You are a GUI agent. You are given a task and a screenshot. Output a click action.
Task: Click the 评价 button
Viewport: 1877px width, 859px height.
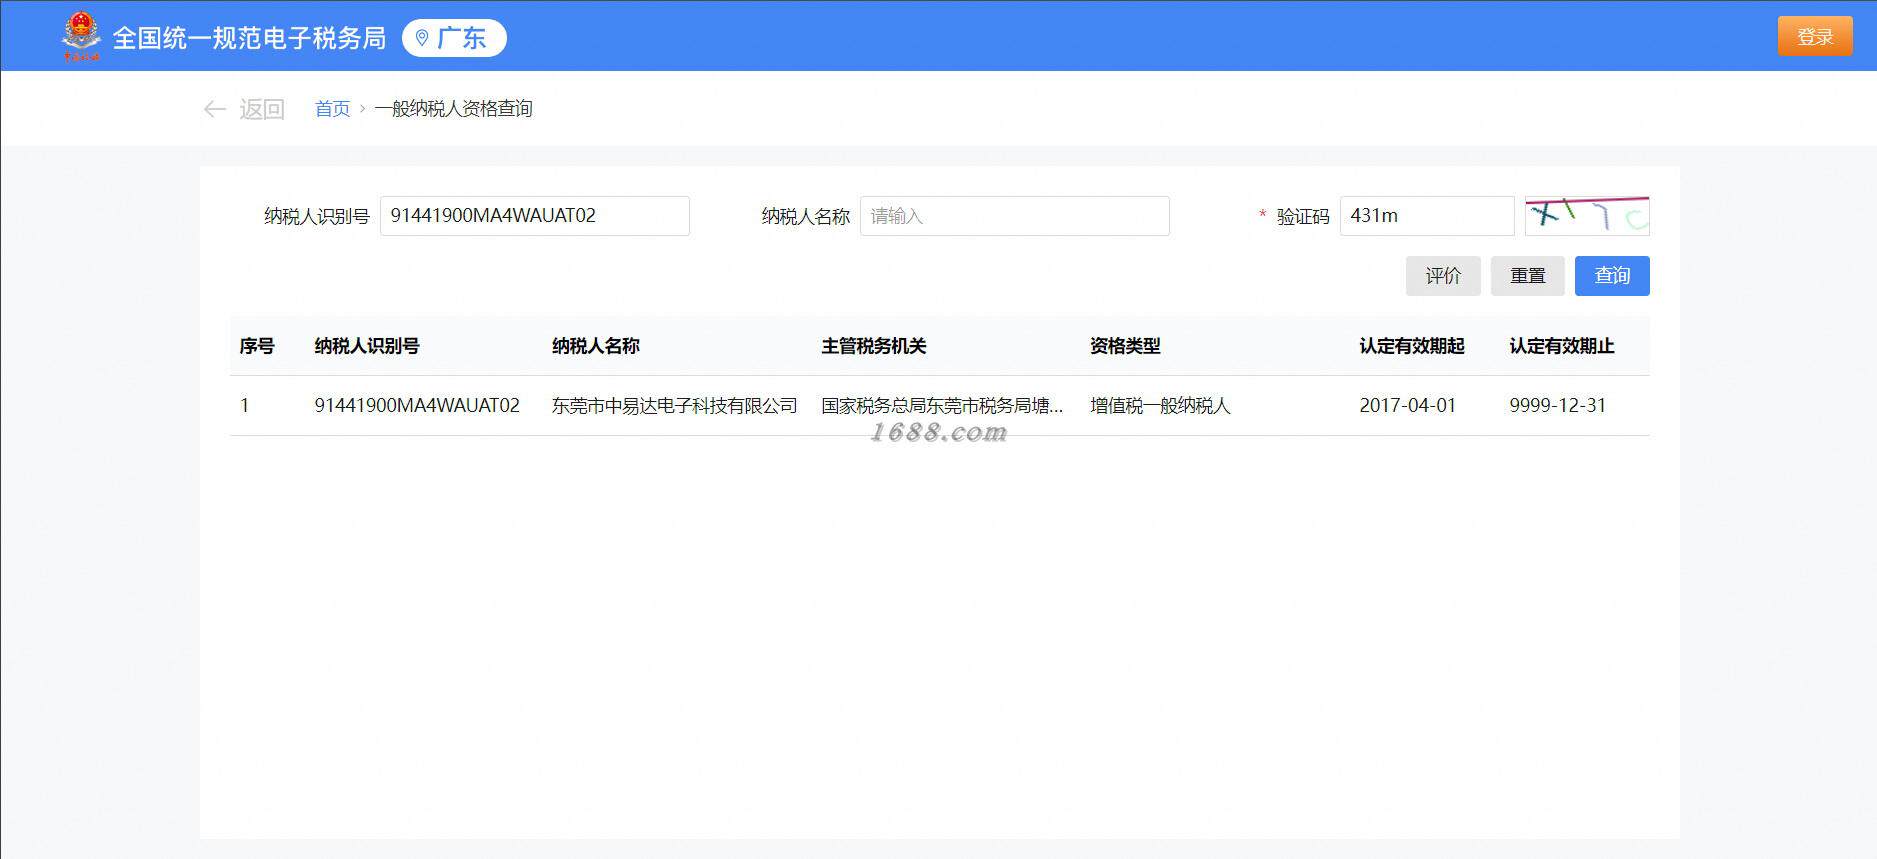point(1443,276)
